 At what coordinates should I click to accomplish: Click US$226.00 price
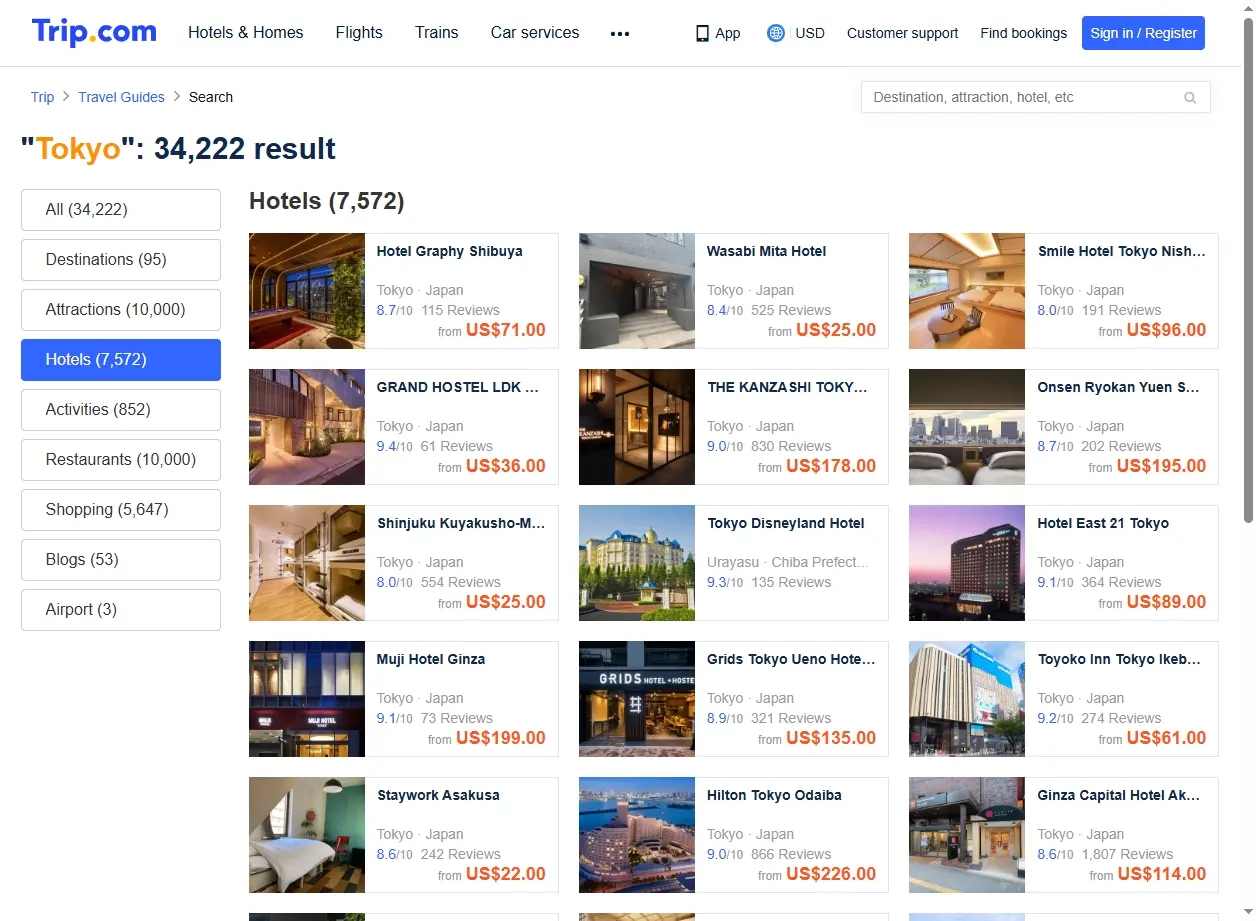(831, 874)
